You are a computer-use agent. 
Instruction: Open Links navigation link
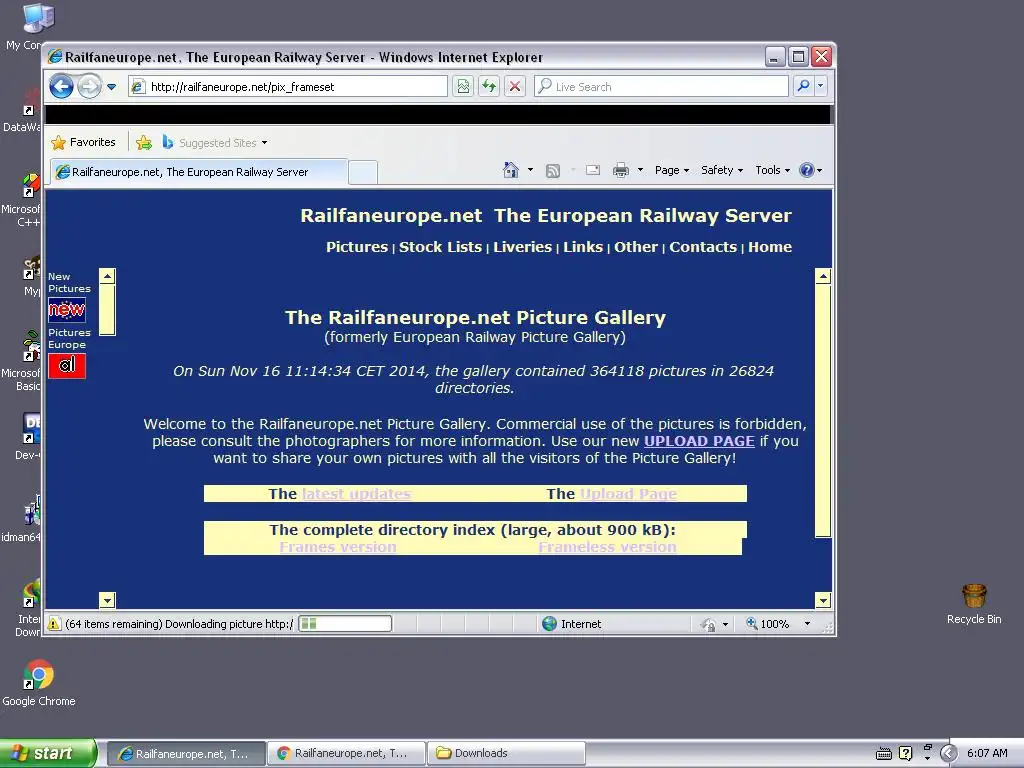583,247
